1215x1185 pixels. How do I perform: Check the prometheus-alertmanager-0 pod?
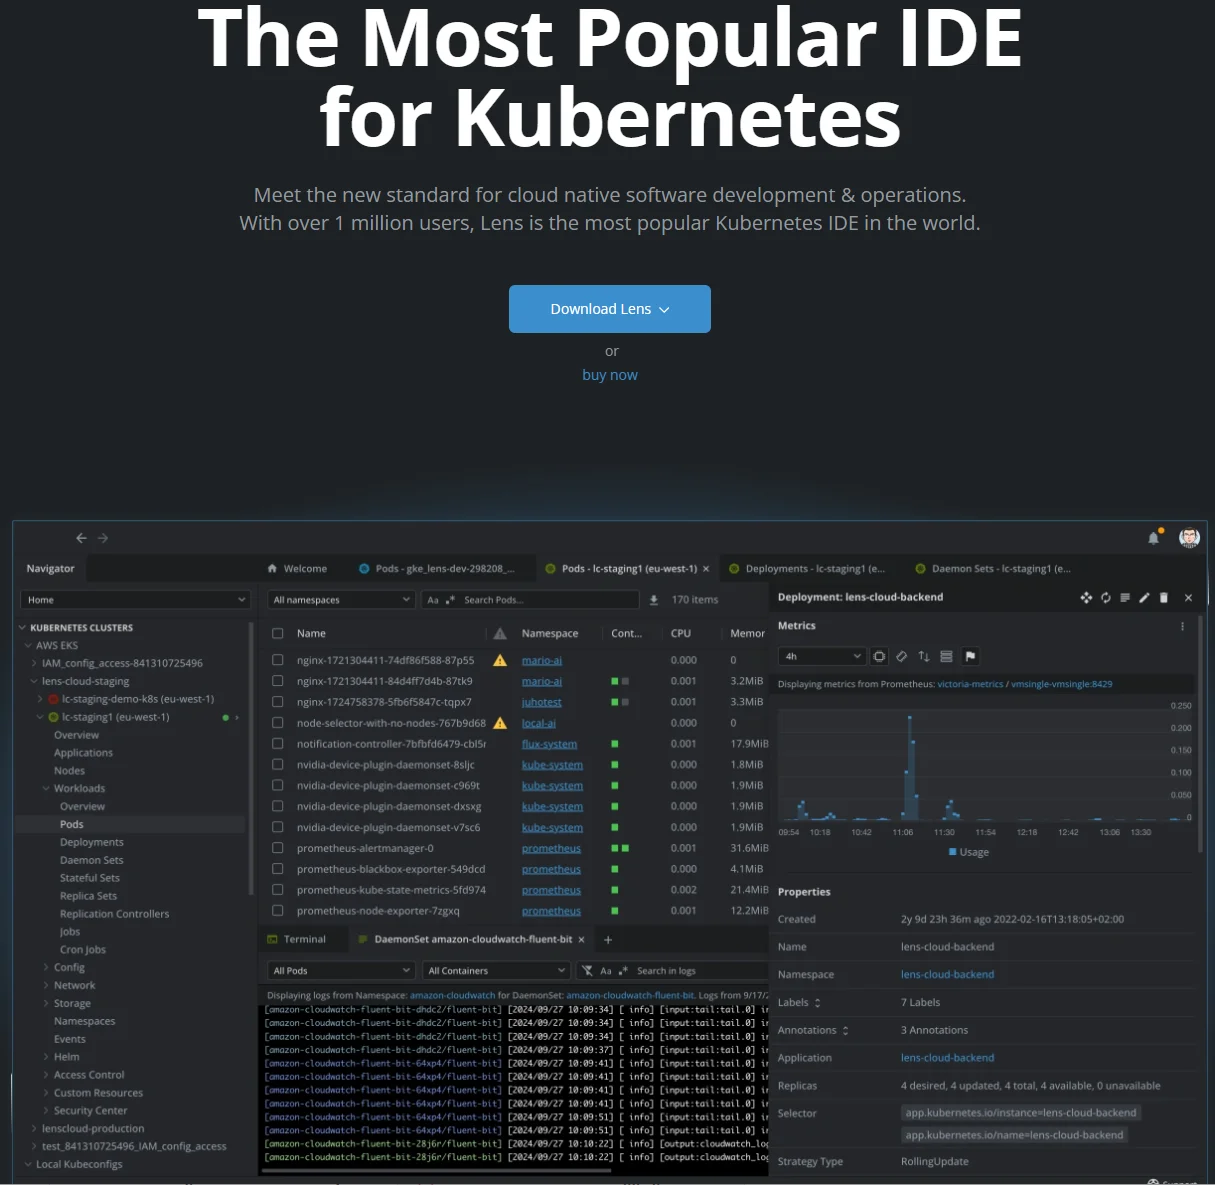(278, 848)
